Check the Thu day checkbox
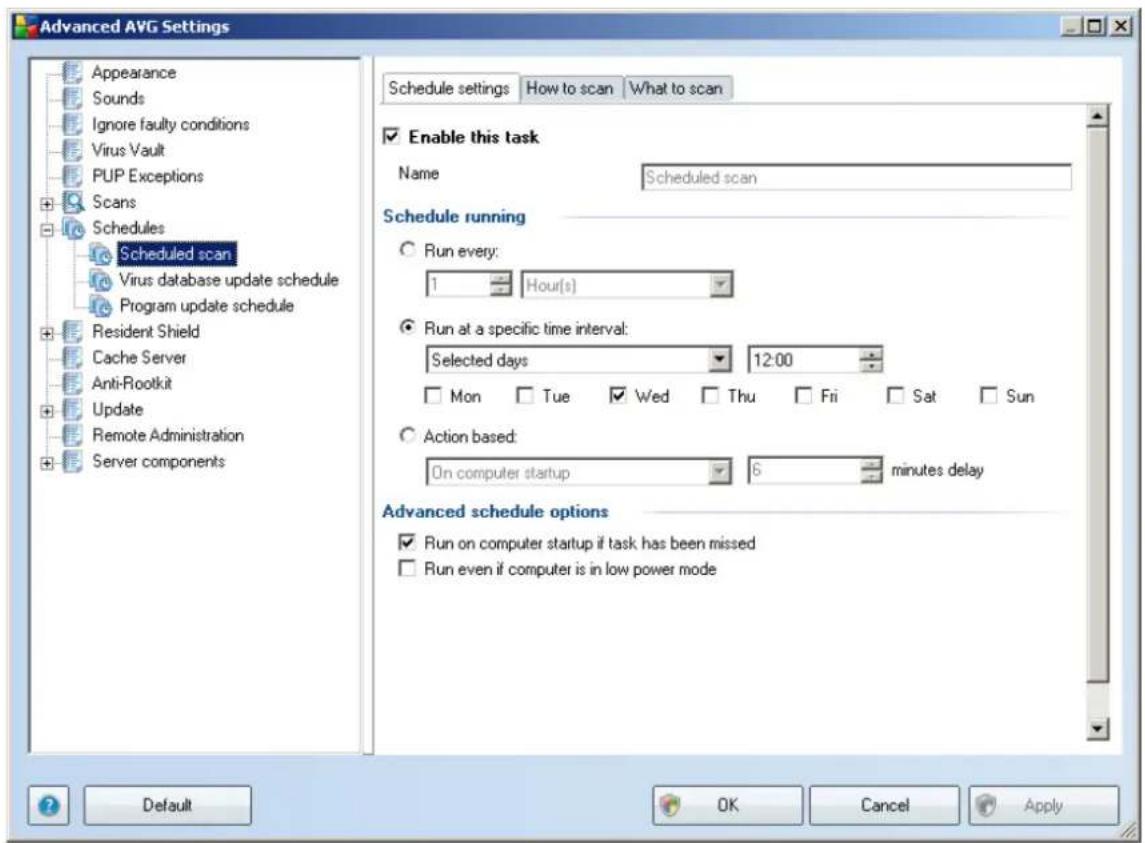This screenshot has width=1145, height=843. coord(710,396)
